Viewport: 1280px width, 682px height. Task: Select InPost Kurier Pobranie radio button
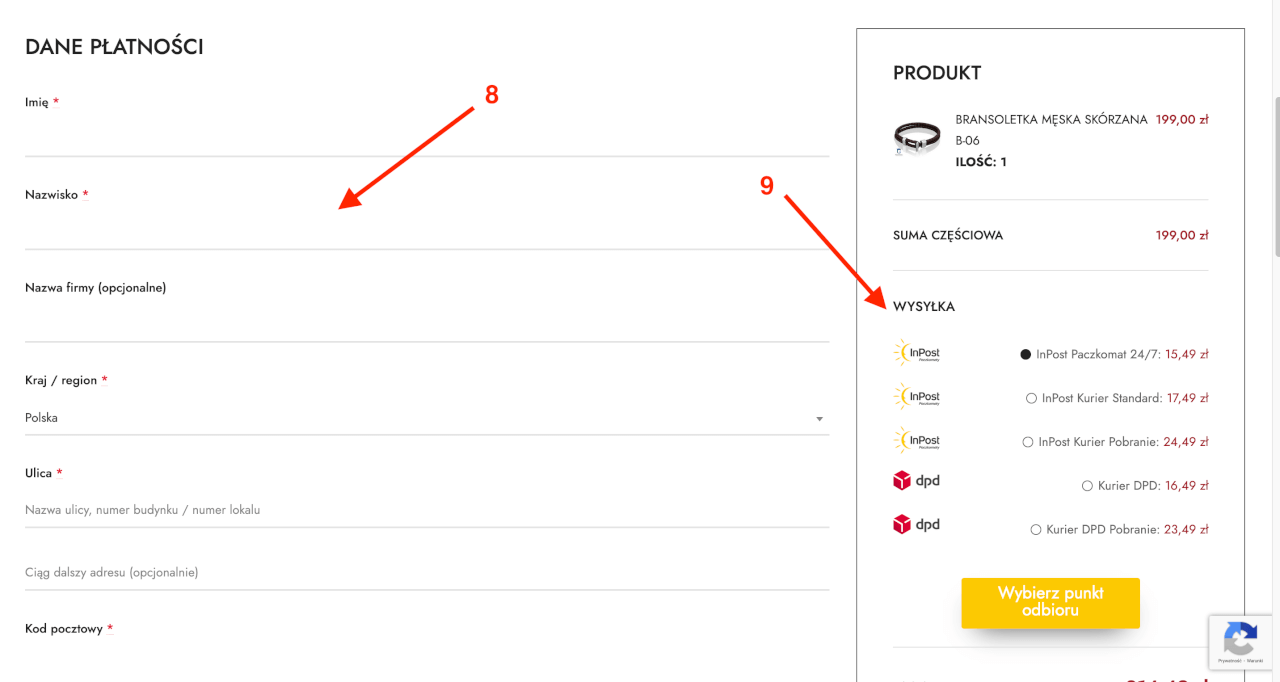click(1028, 442)
